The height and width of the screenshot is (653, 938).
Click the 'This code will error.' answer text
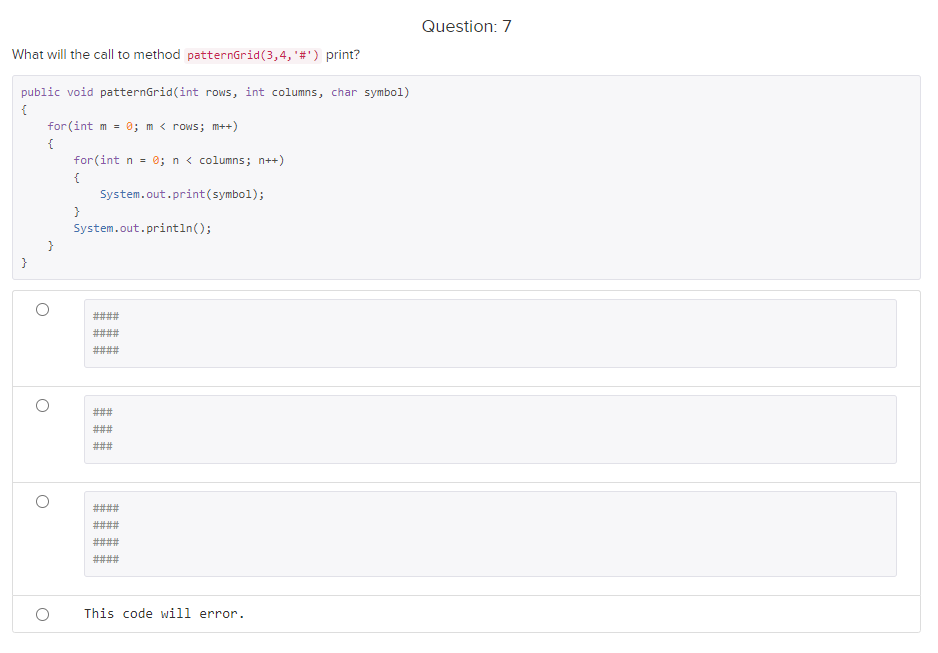coord(164,613)
